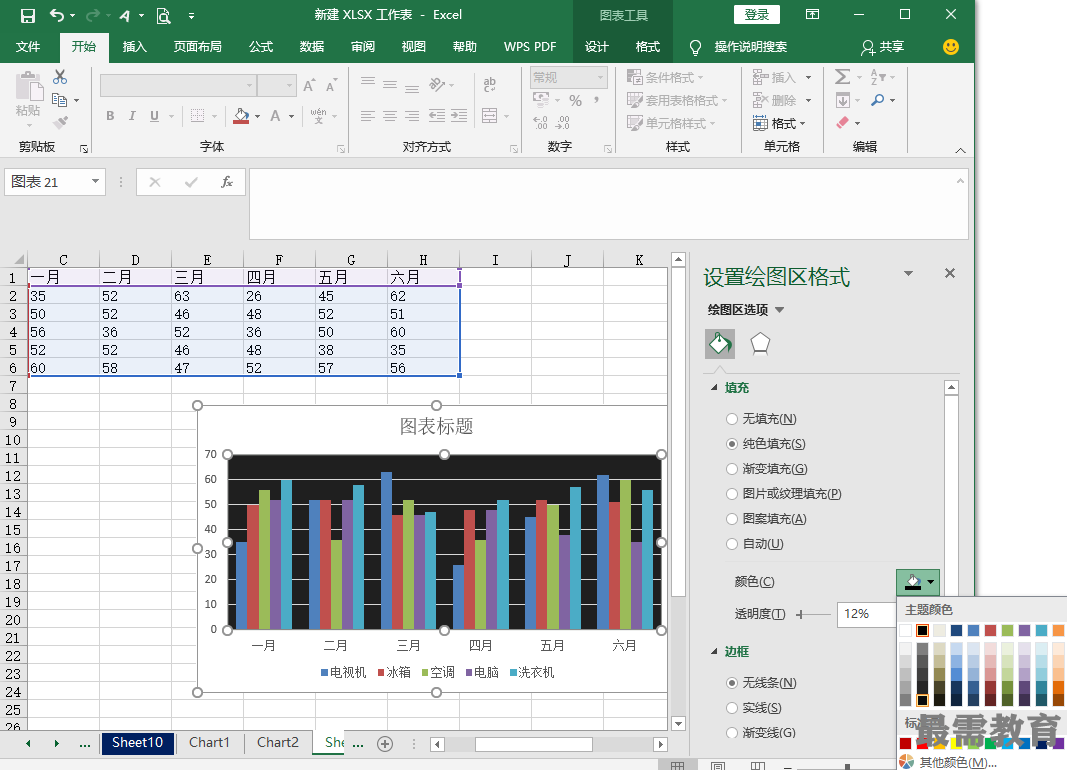Click the percent style icon
The image size is (1067, 770).
click(x=576, y=101)
